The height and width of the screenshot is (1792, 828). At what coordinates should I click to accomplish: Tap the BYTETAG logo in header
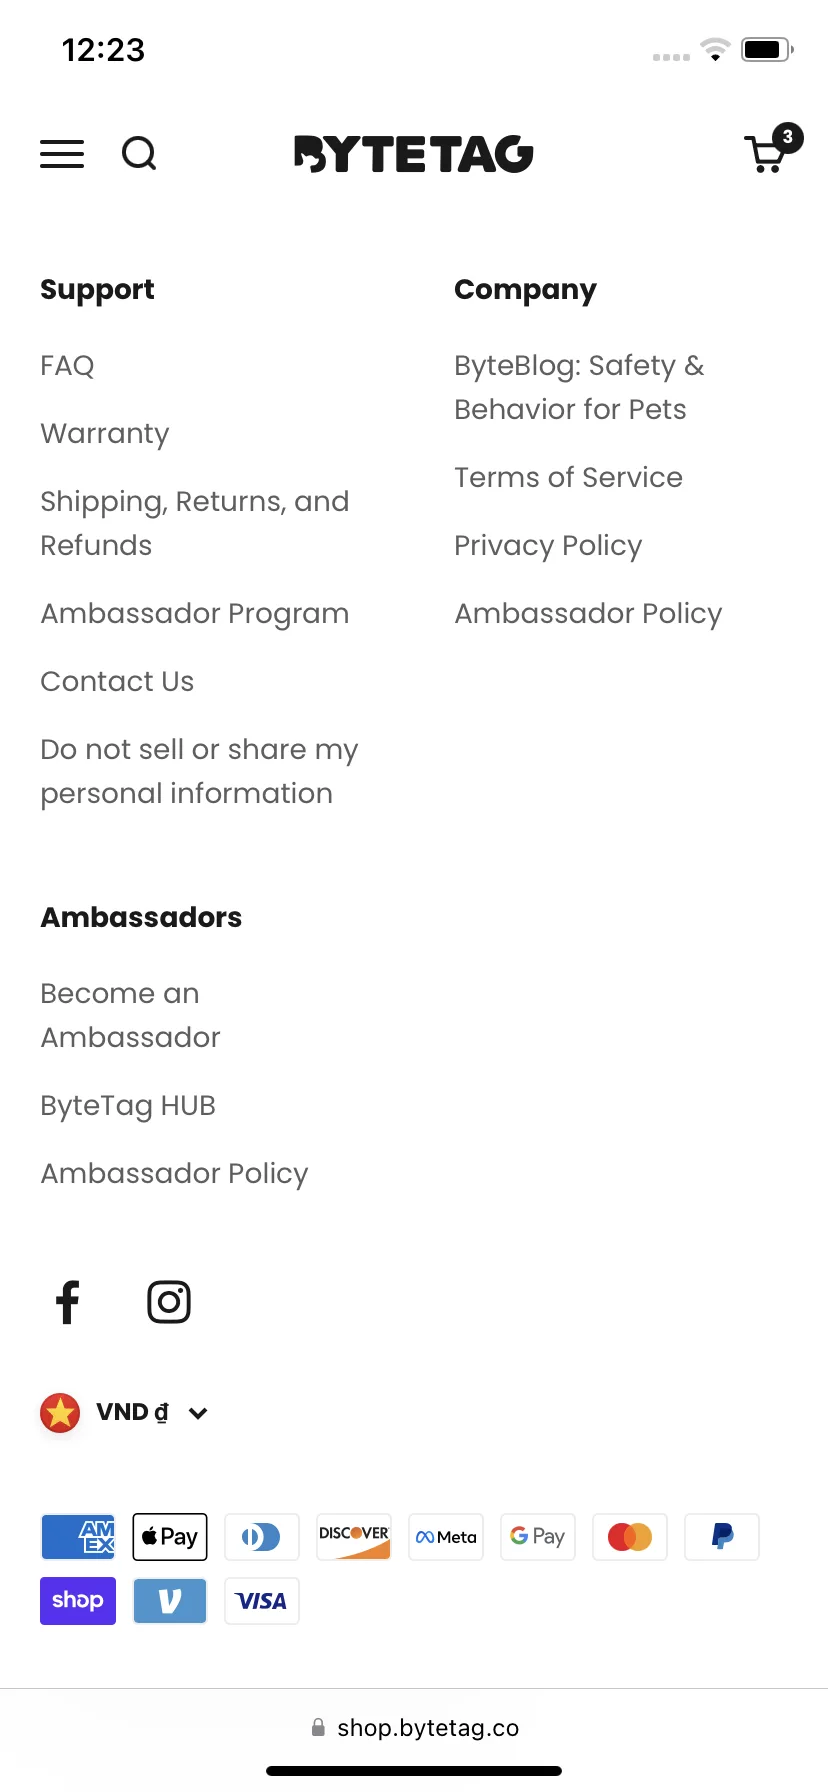click(x=414, y=154)
